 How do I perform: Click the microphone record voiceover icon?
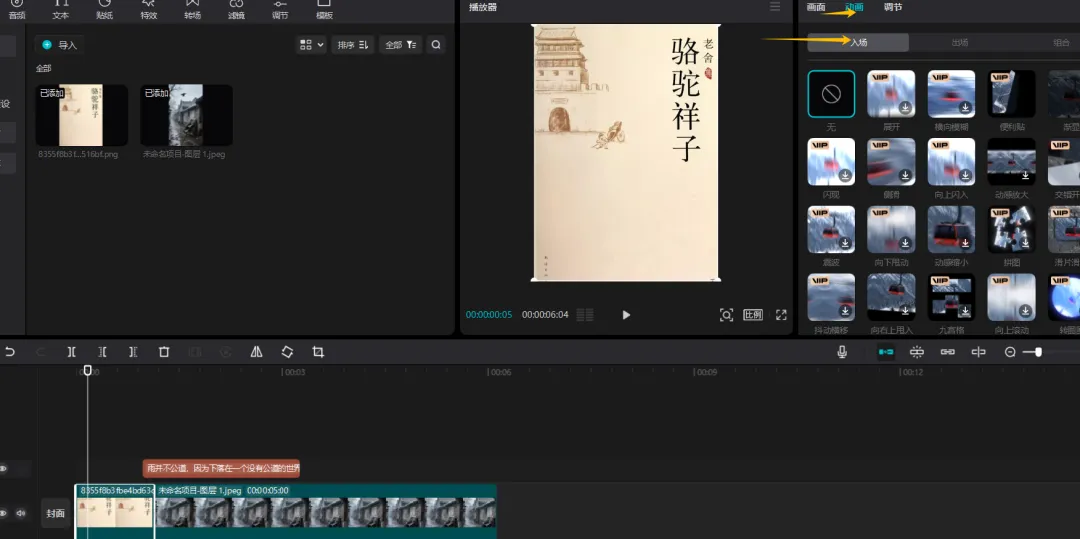tap(842, 352)
